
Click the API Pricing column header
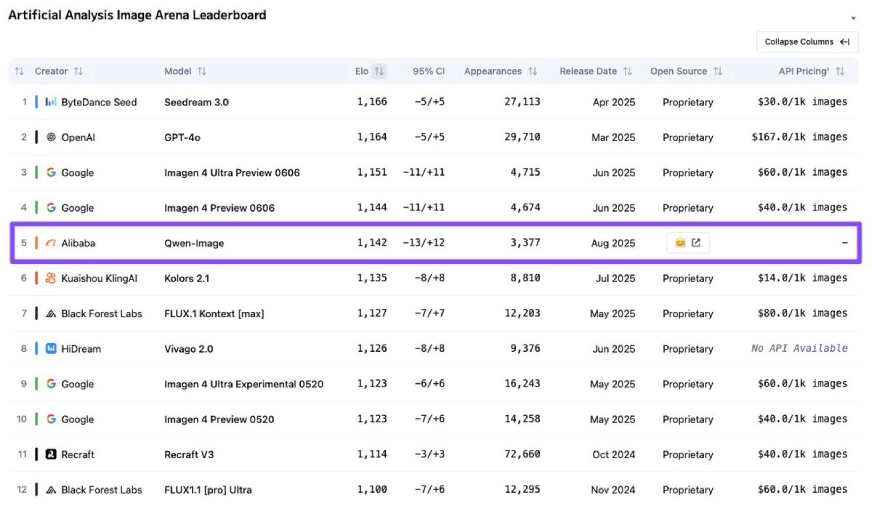pos(804,71)
